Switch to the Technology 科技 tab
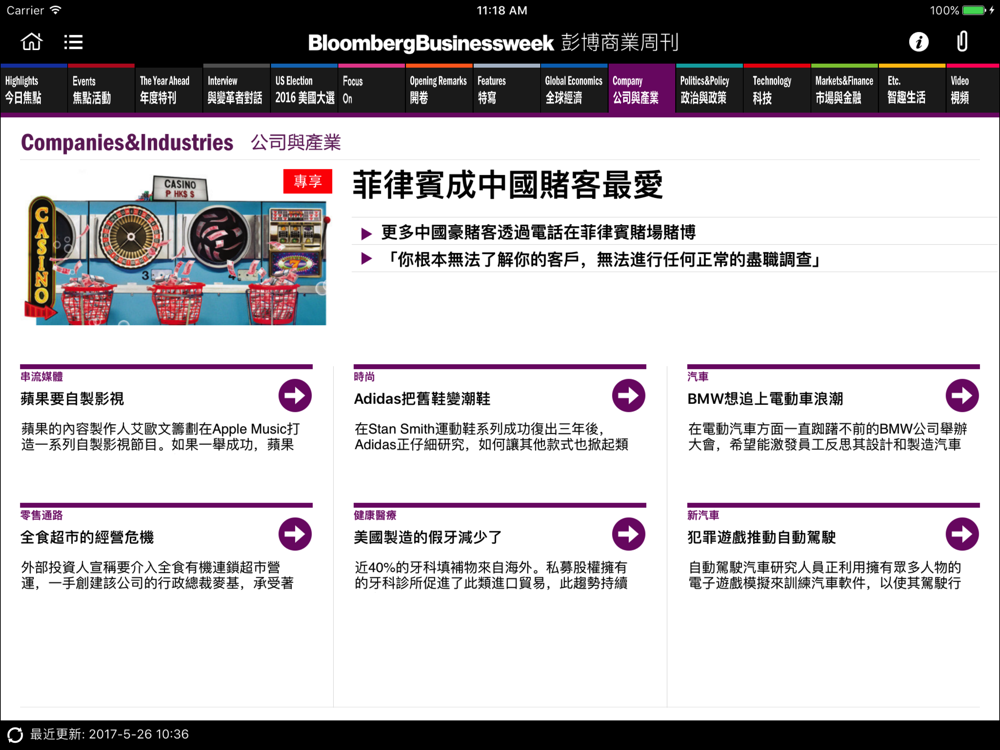 [x=777, y=89]
